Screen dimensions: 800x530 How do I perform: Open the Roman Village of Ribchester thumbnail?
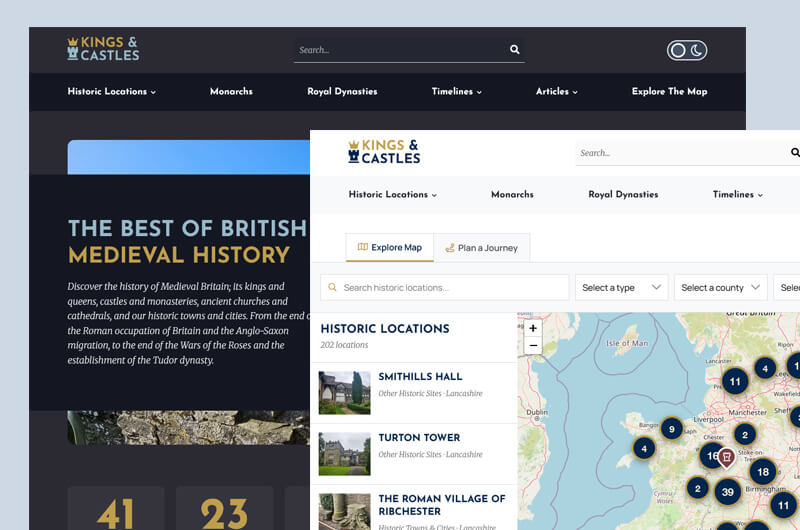click(344, 512)
